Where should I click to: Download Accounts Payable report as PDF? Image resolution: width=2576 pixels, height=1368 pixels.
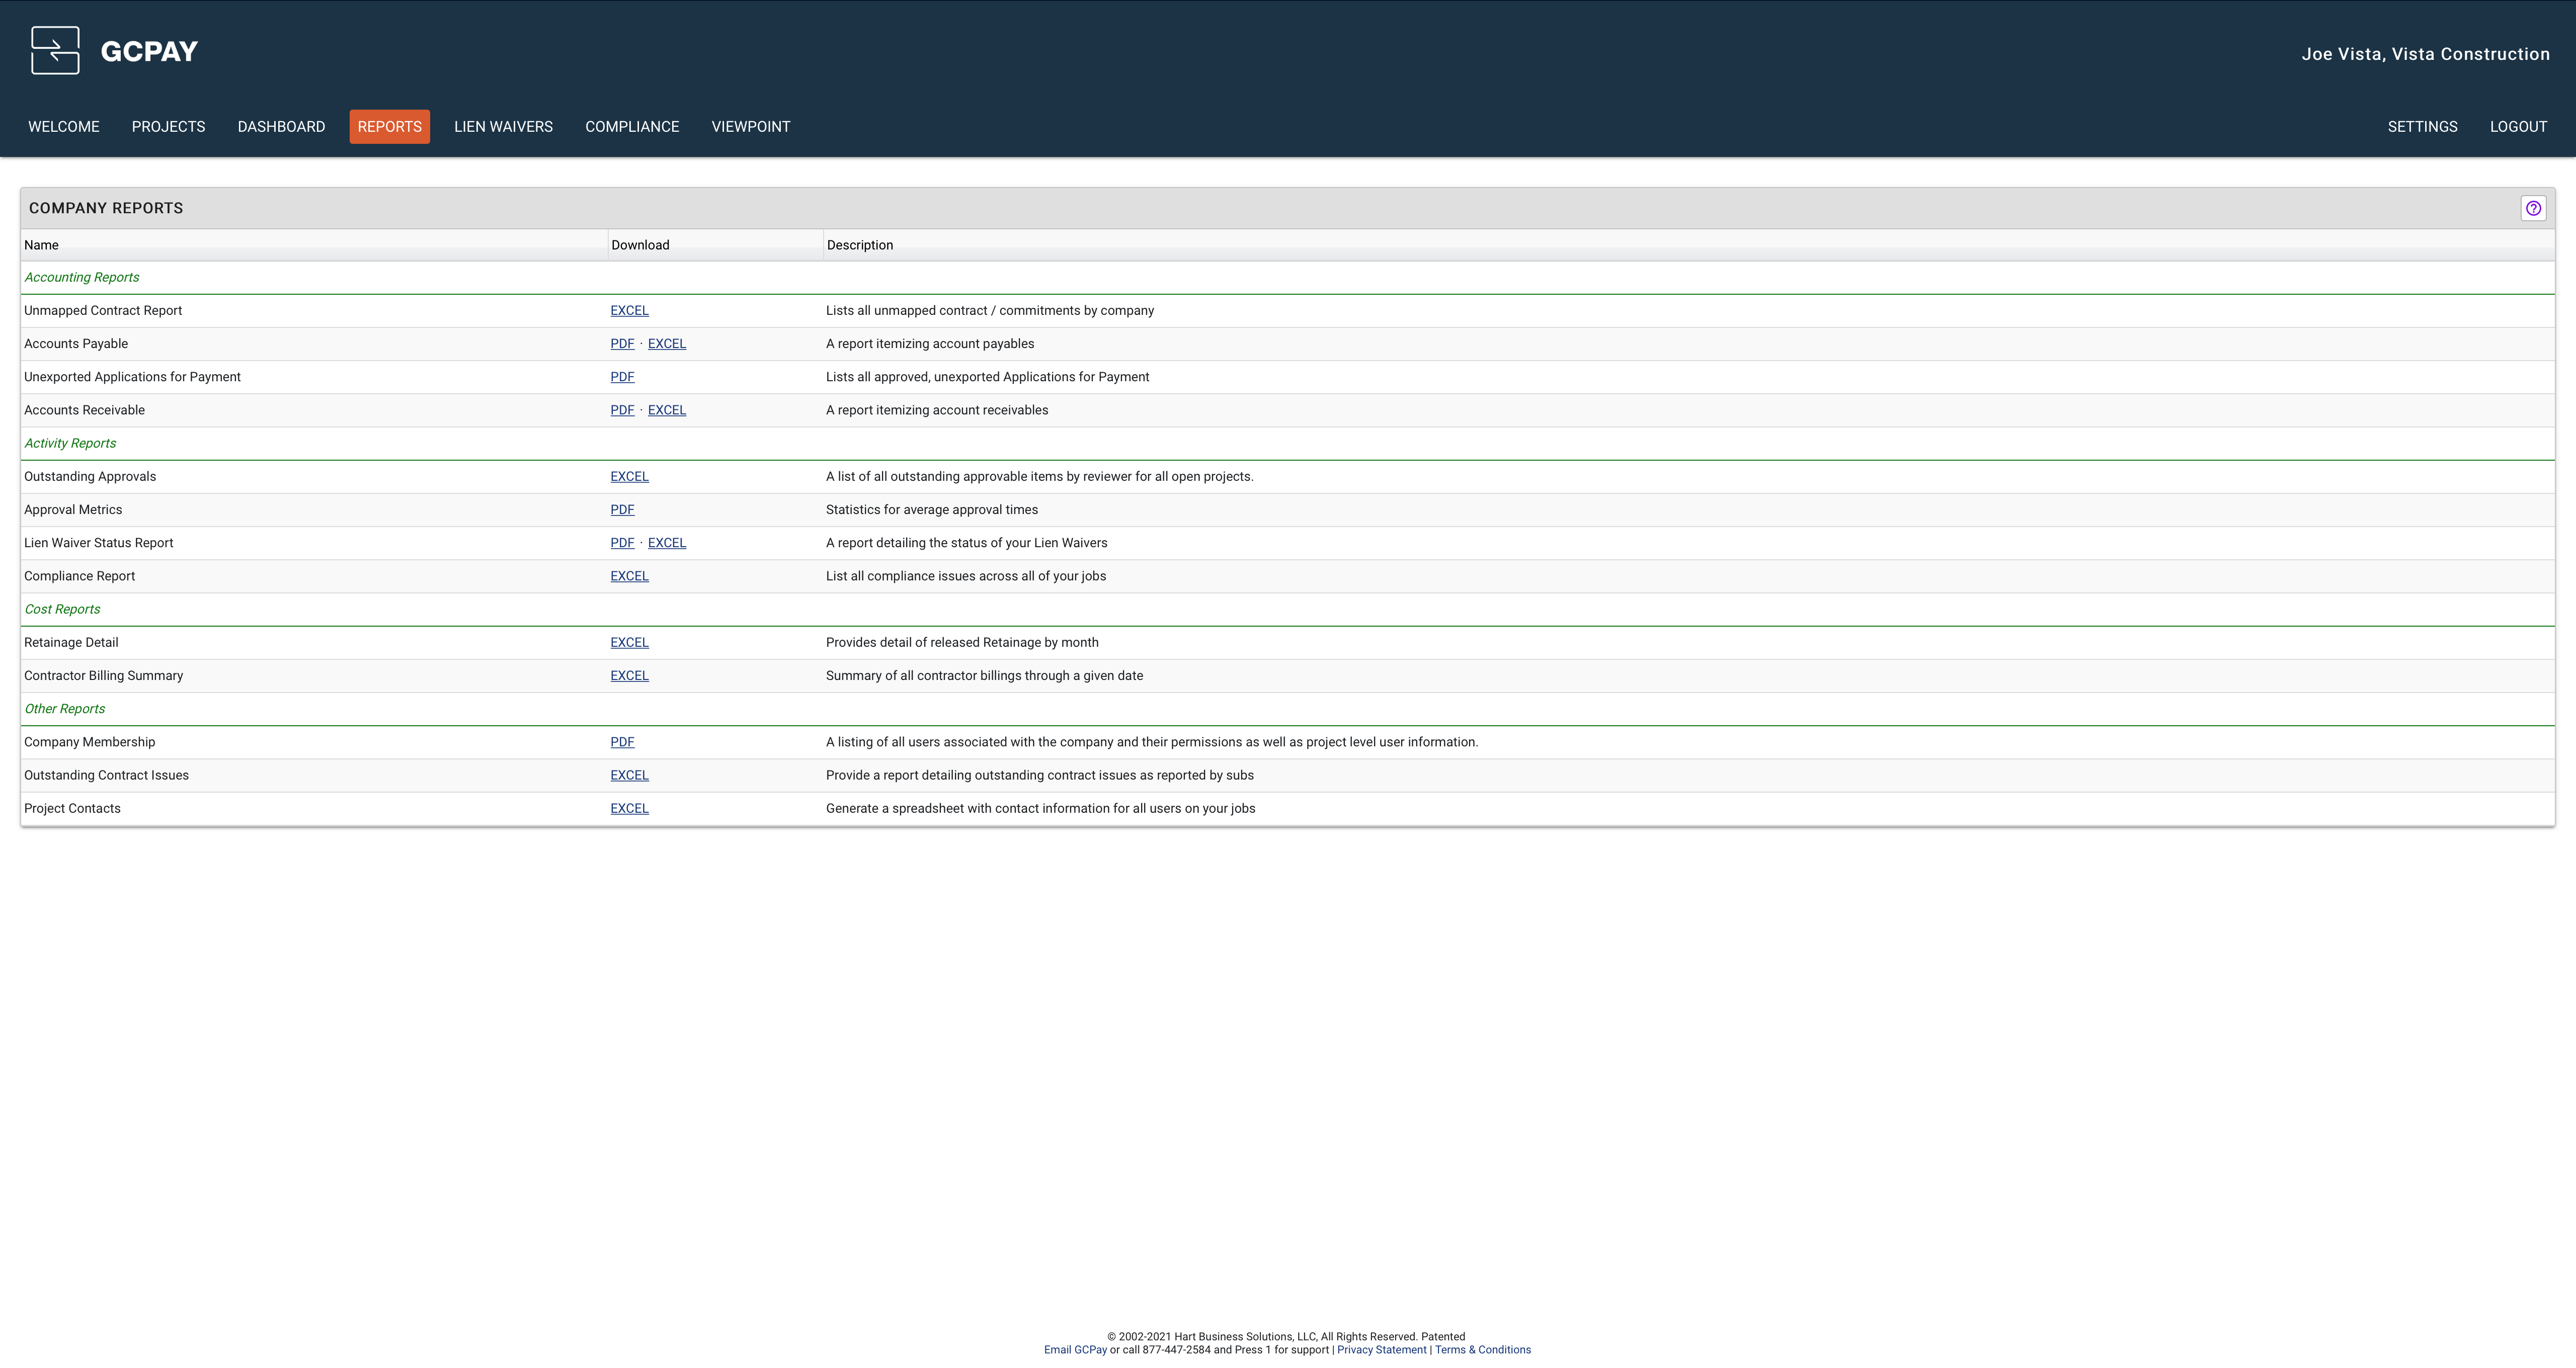(x=622, y=344)
